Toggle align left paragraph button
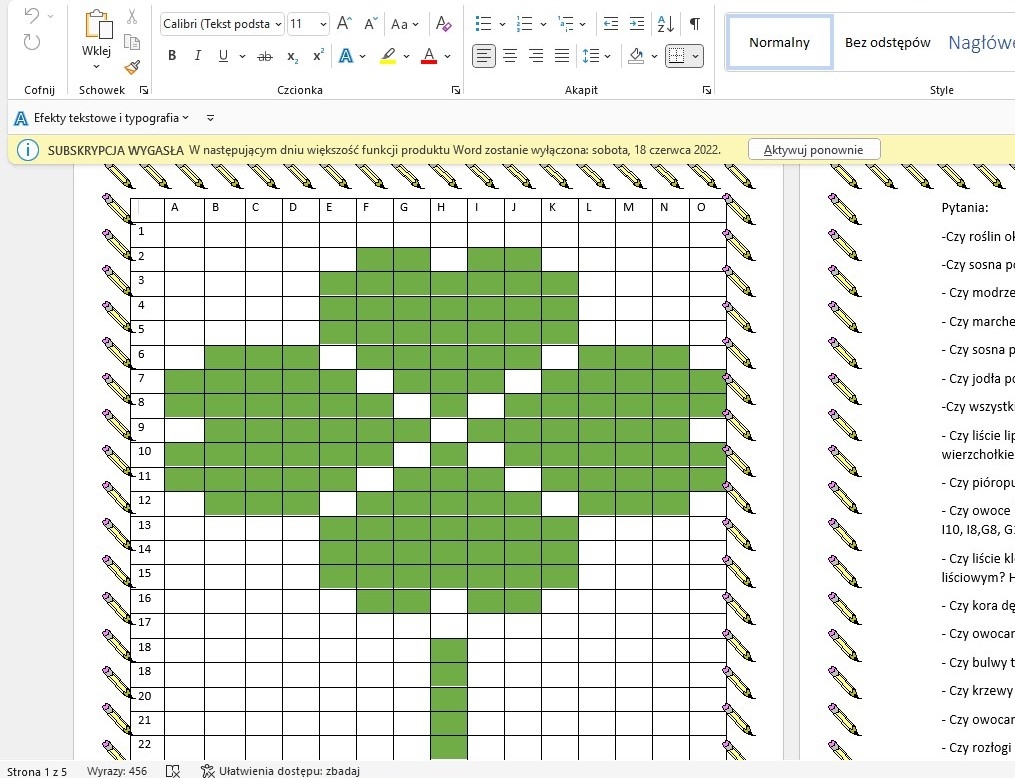1015x778 pixels. 484,56
